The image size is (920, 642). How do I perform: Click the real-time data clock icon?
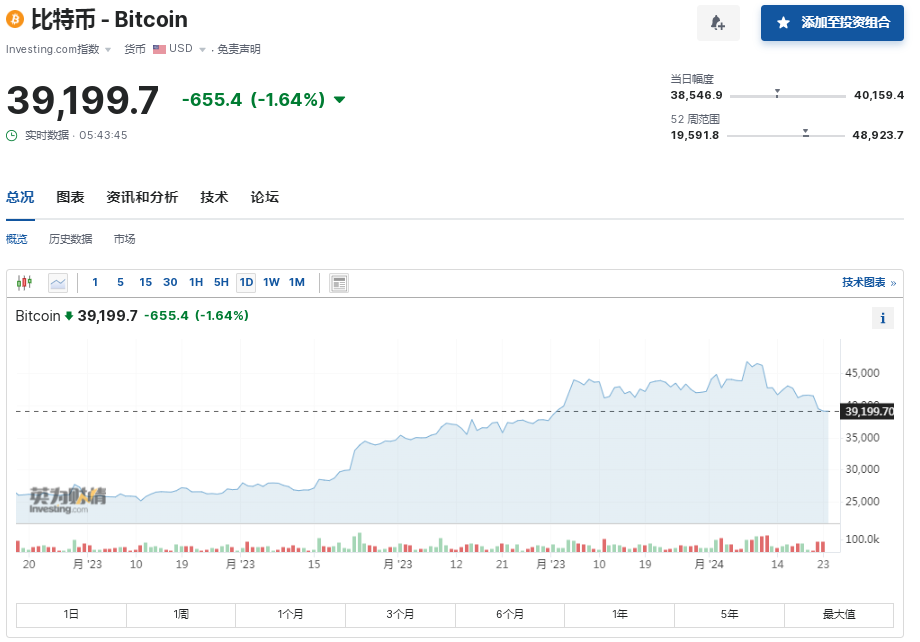click(x=12, y=135)
